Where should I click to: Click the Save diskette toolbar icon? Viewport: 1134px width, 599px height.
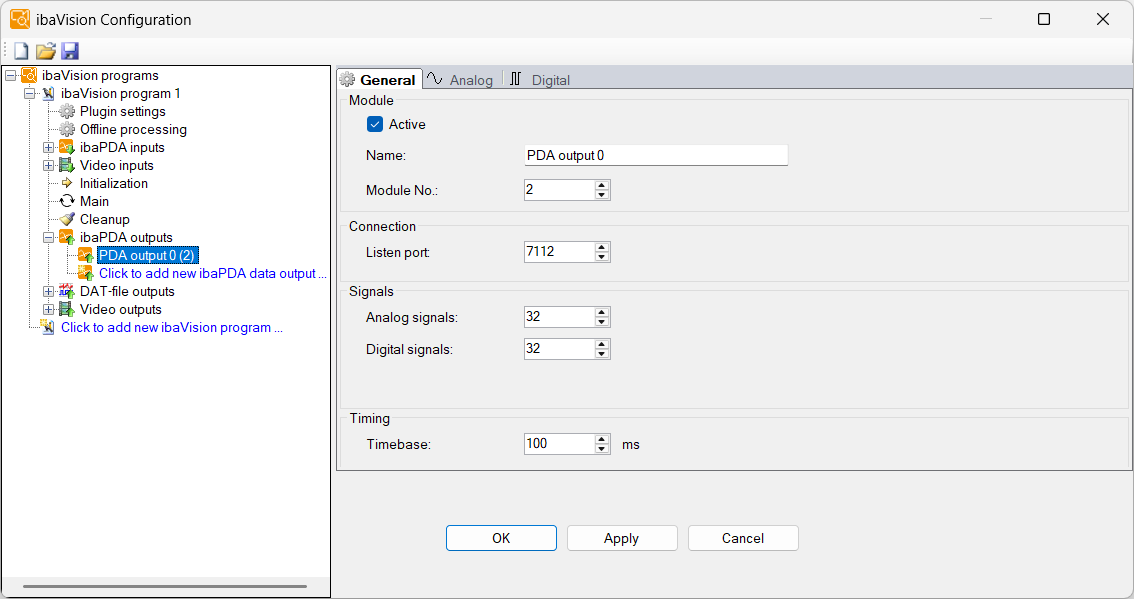tap(69, 51)
